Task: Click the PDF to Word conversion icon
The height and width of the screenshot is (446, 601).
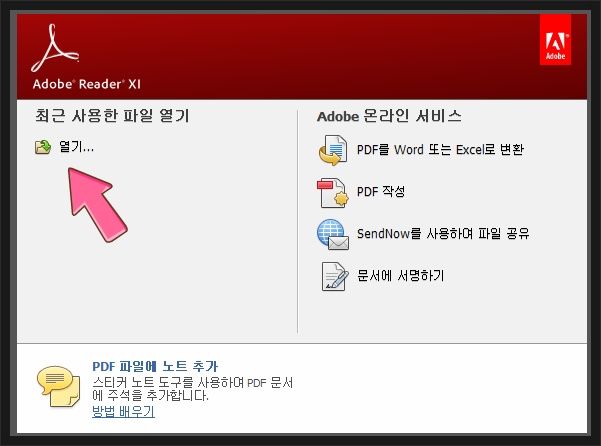Action: point(333,150)
